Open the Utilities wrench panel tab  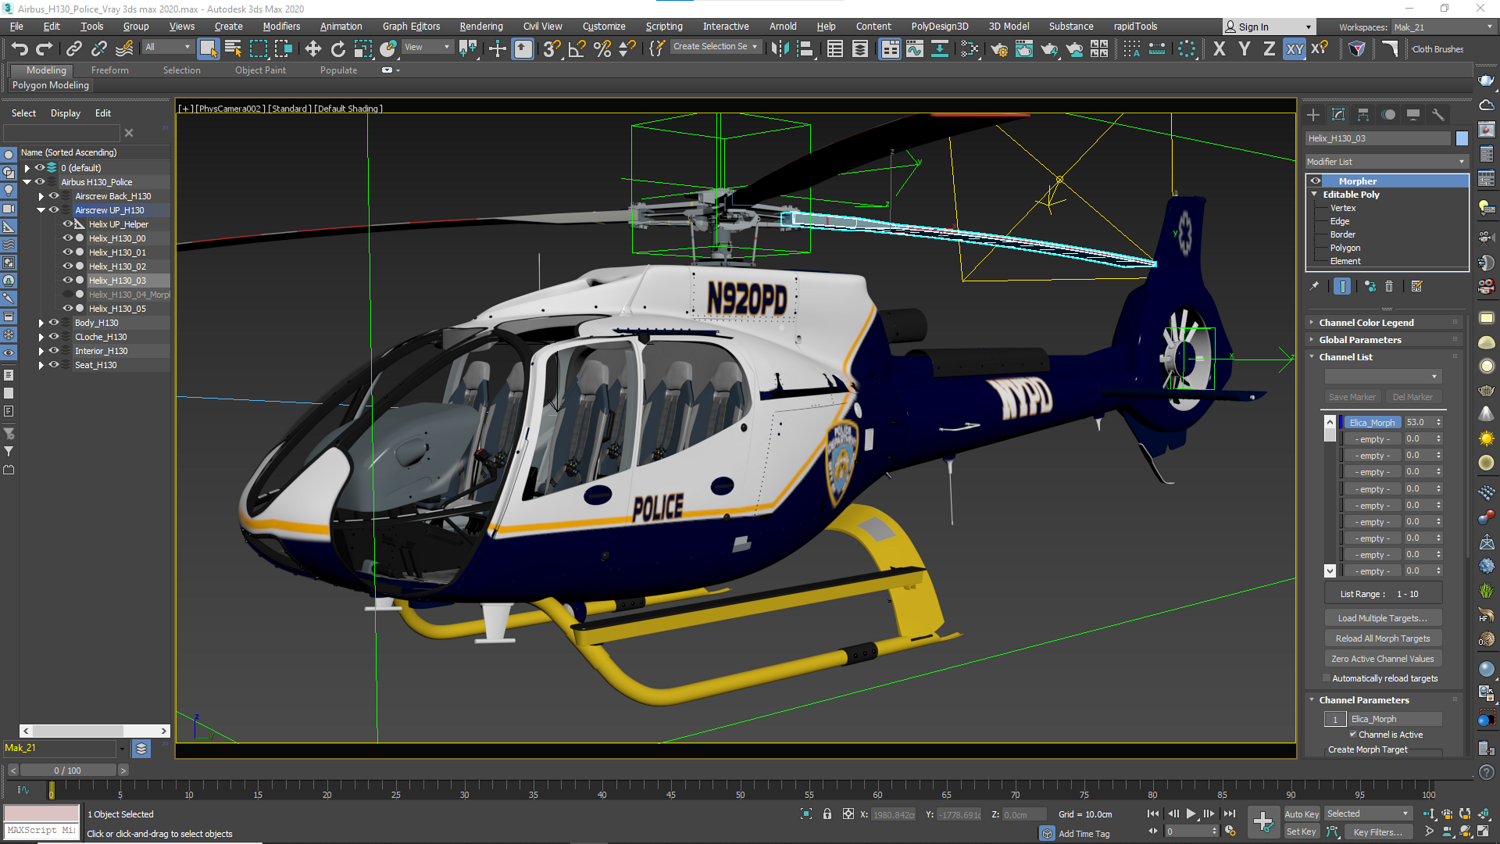[1438, 115]
